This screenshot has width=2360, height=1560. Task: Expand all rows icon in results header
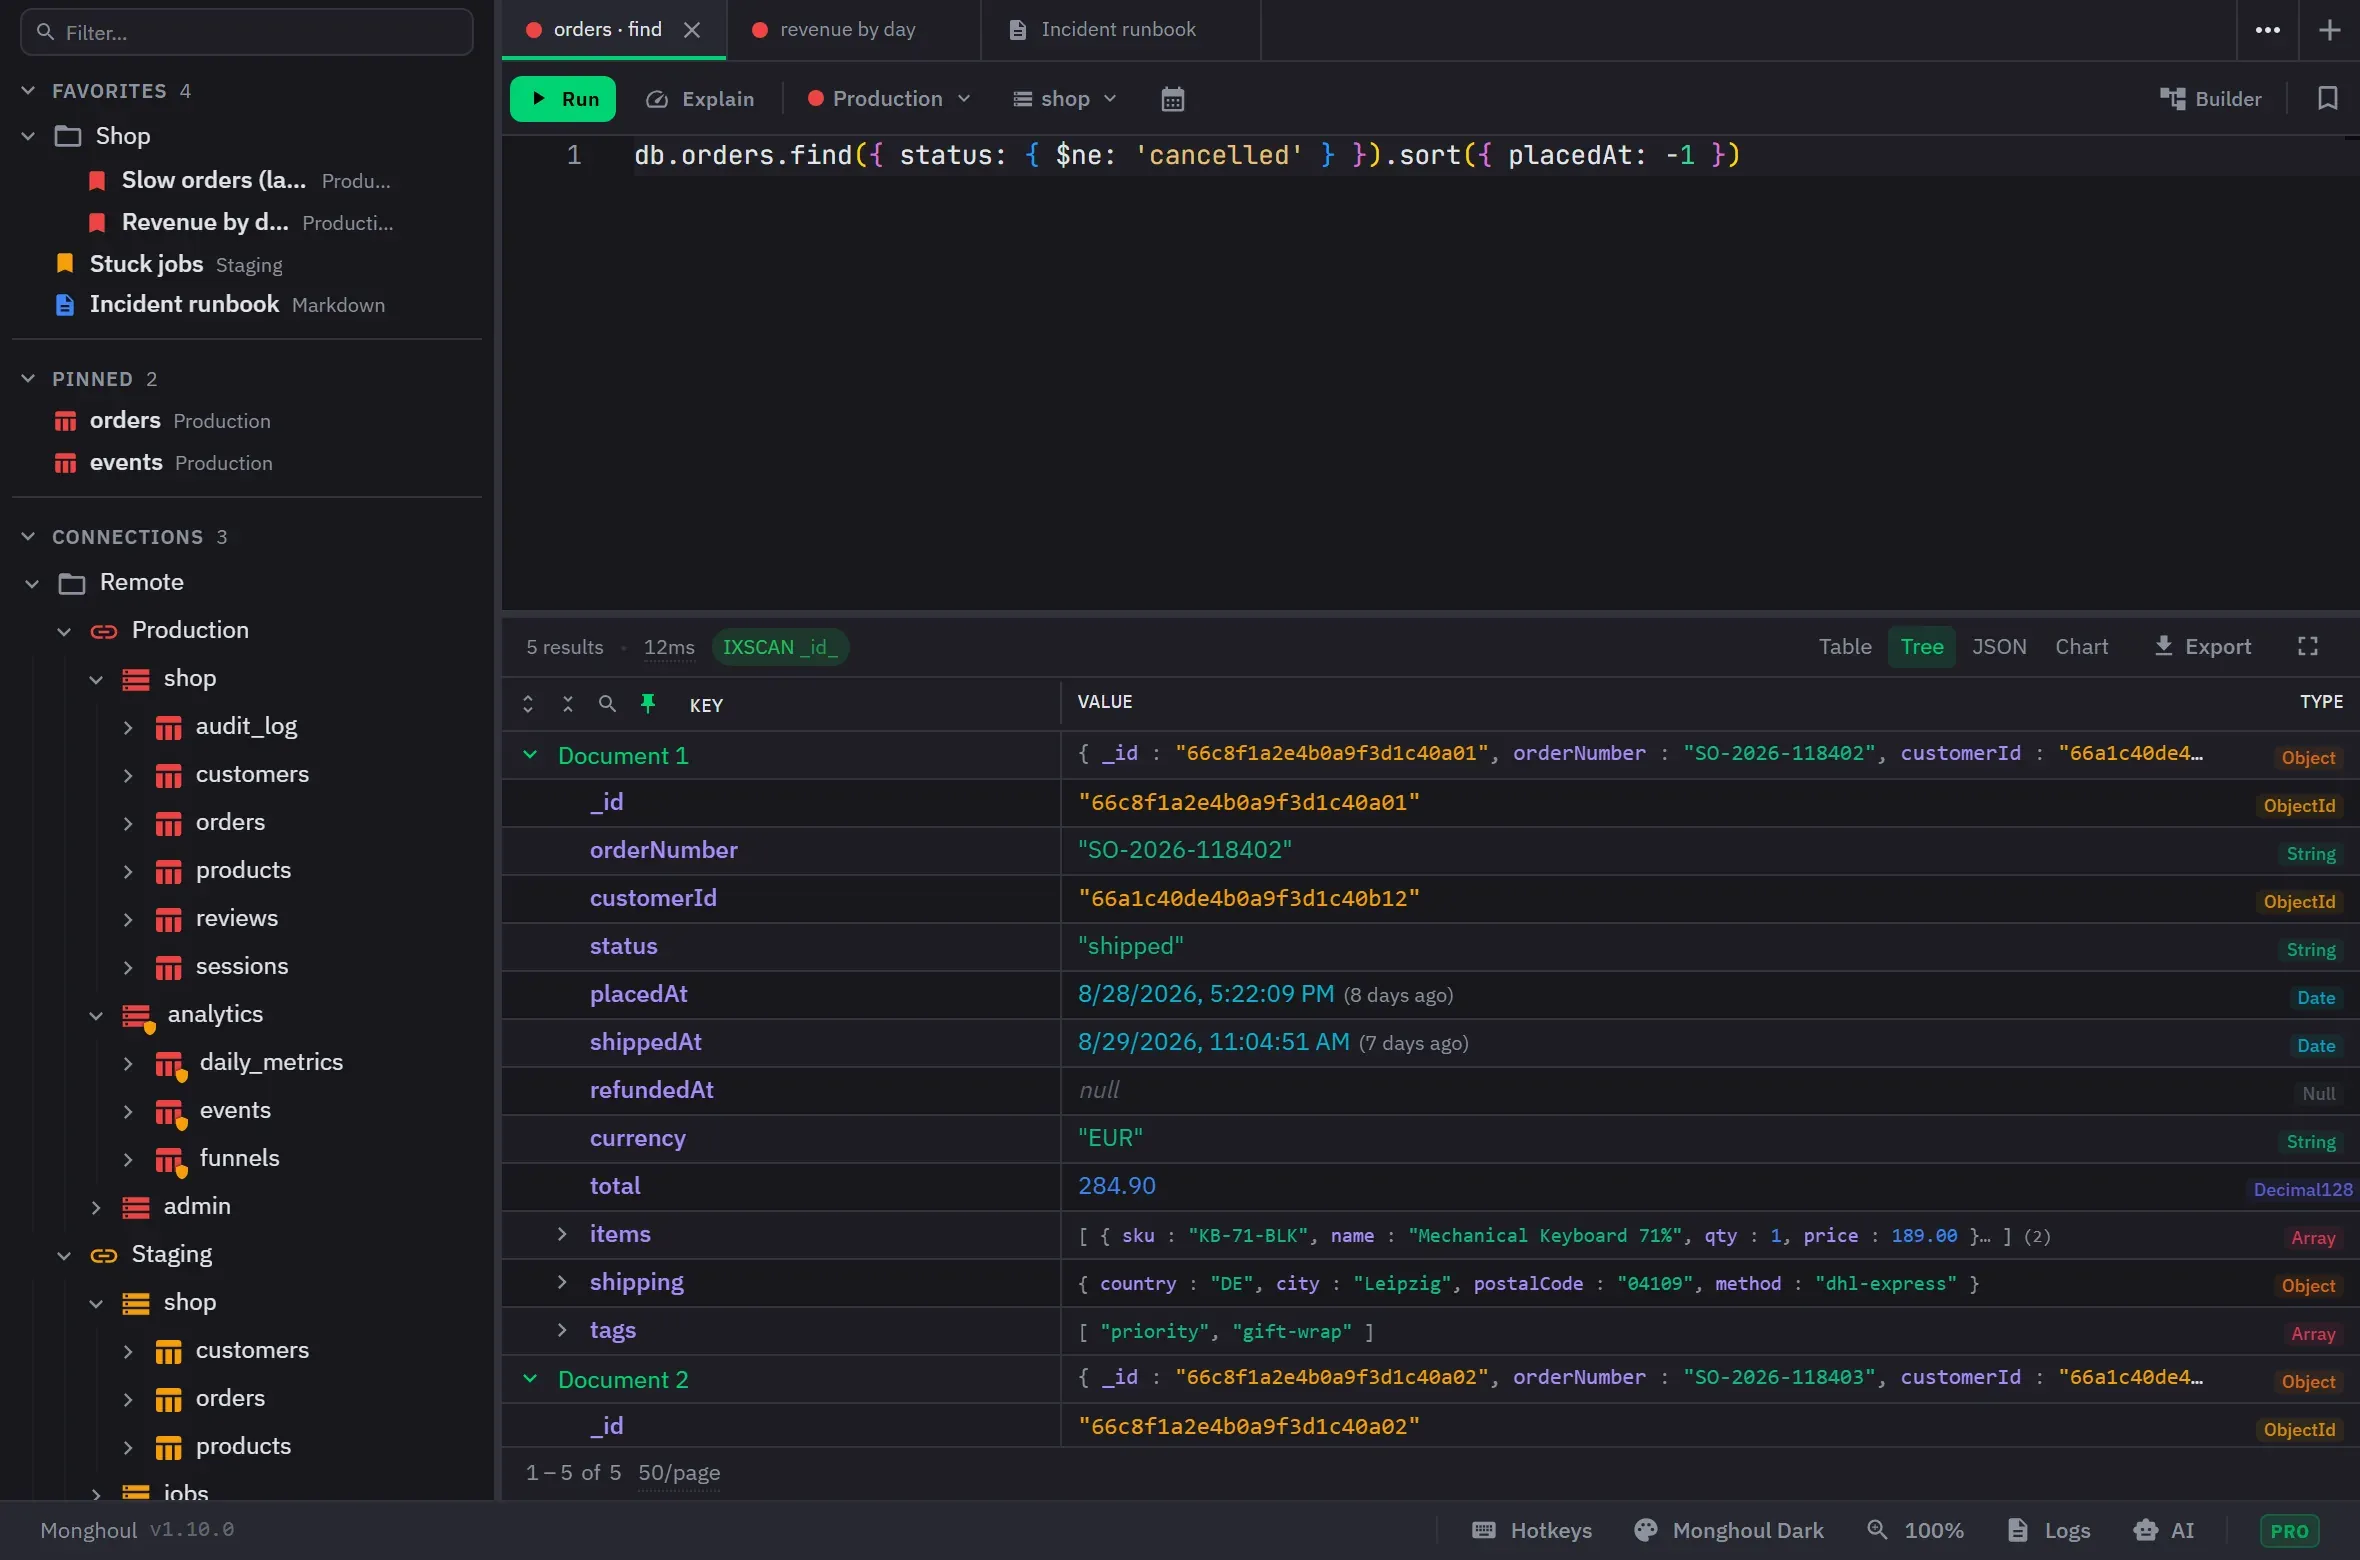[x=528, y=704]
